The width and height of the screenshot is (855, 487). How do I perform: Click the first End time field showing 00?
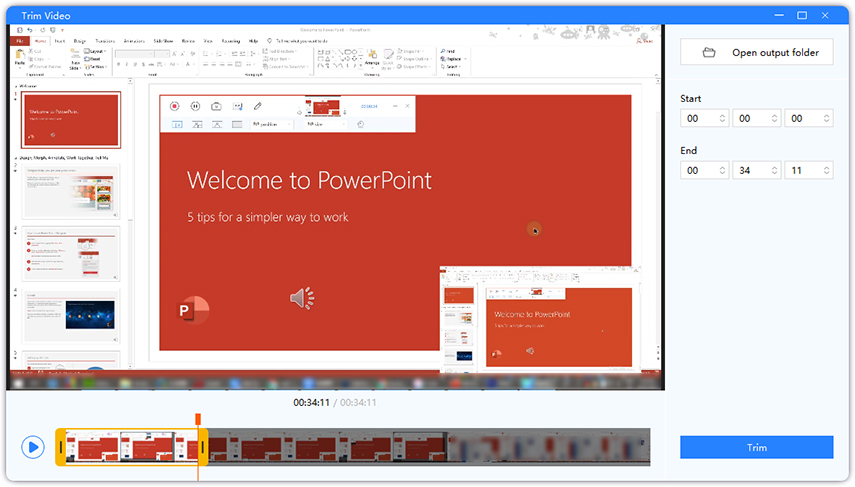pos(704,171)
